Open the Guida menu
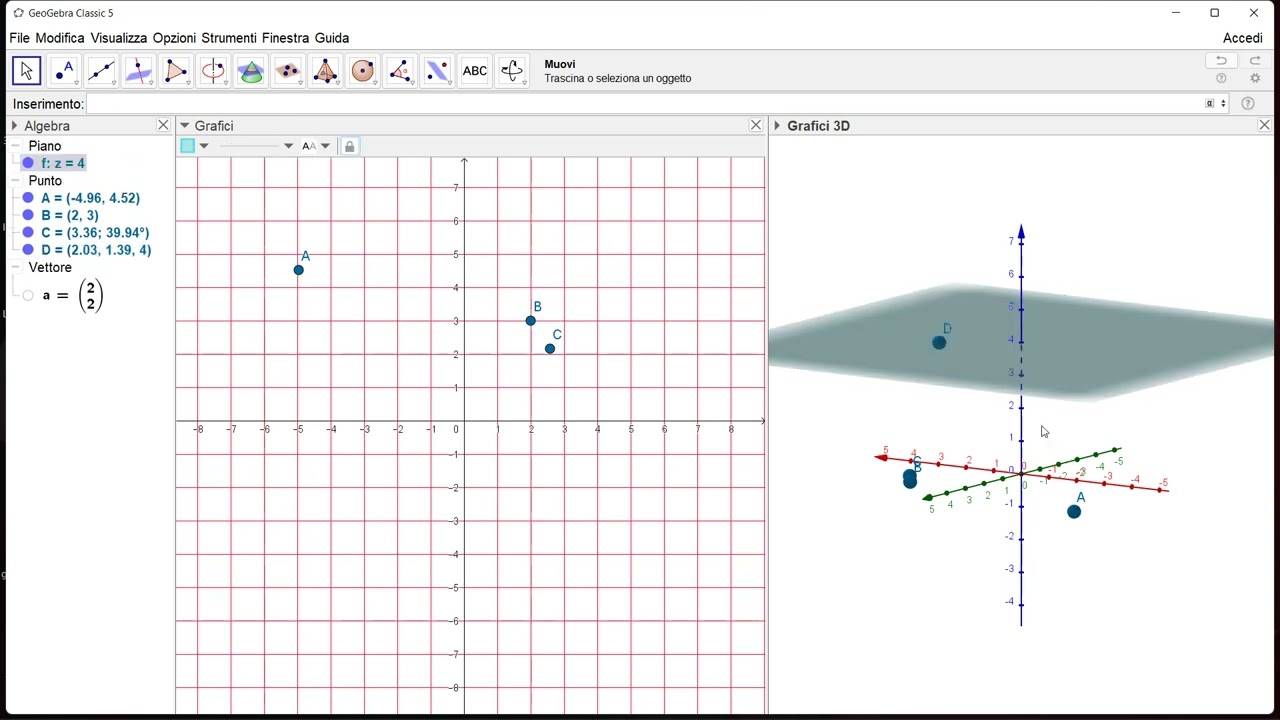Image resolution: width=1280 pixels, height=720 pixels. click(x=332, y=38)
